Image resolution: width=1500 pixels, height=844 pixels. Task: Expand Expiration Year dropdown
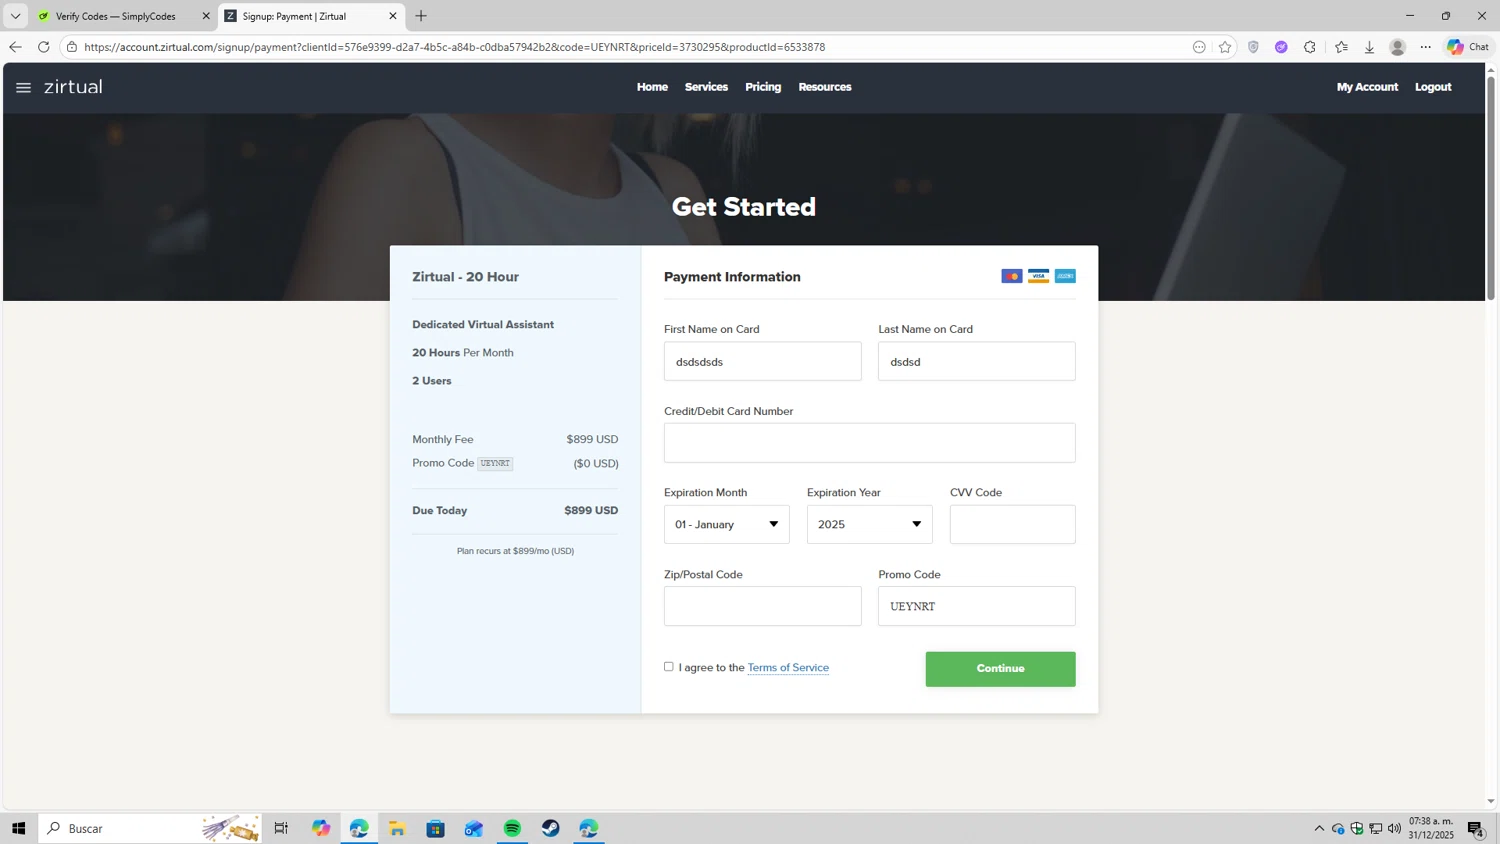coord(869,524)
